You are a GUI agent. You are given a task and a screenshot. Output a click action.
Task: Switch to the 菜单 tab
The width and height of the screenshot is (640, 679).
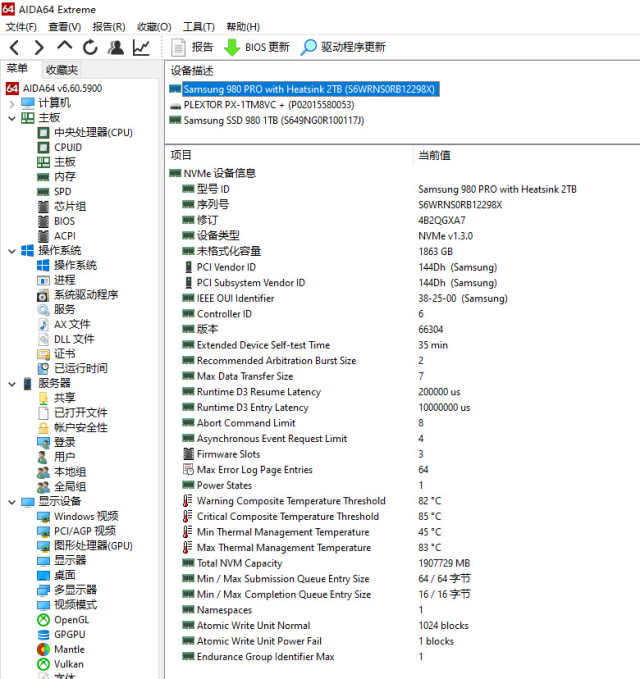(x=17, y=69)
